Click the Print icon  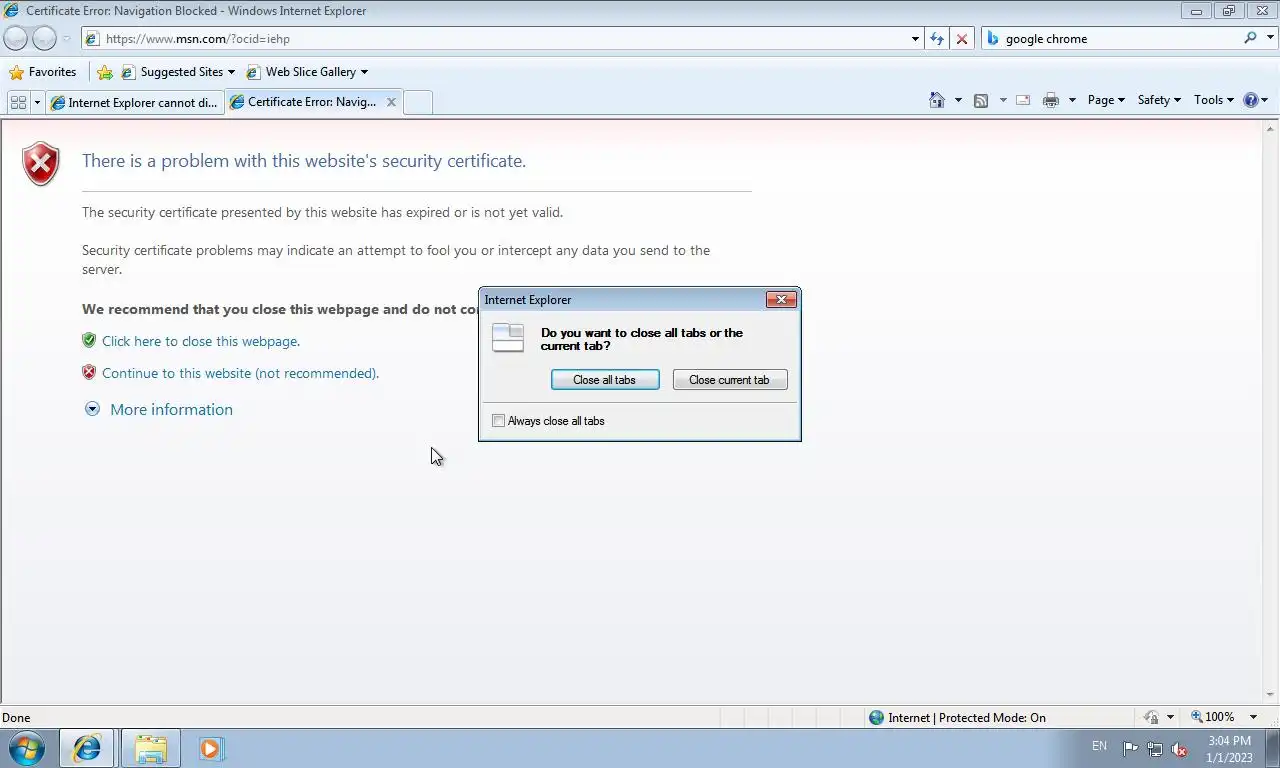coord(1050,100)
